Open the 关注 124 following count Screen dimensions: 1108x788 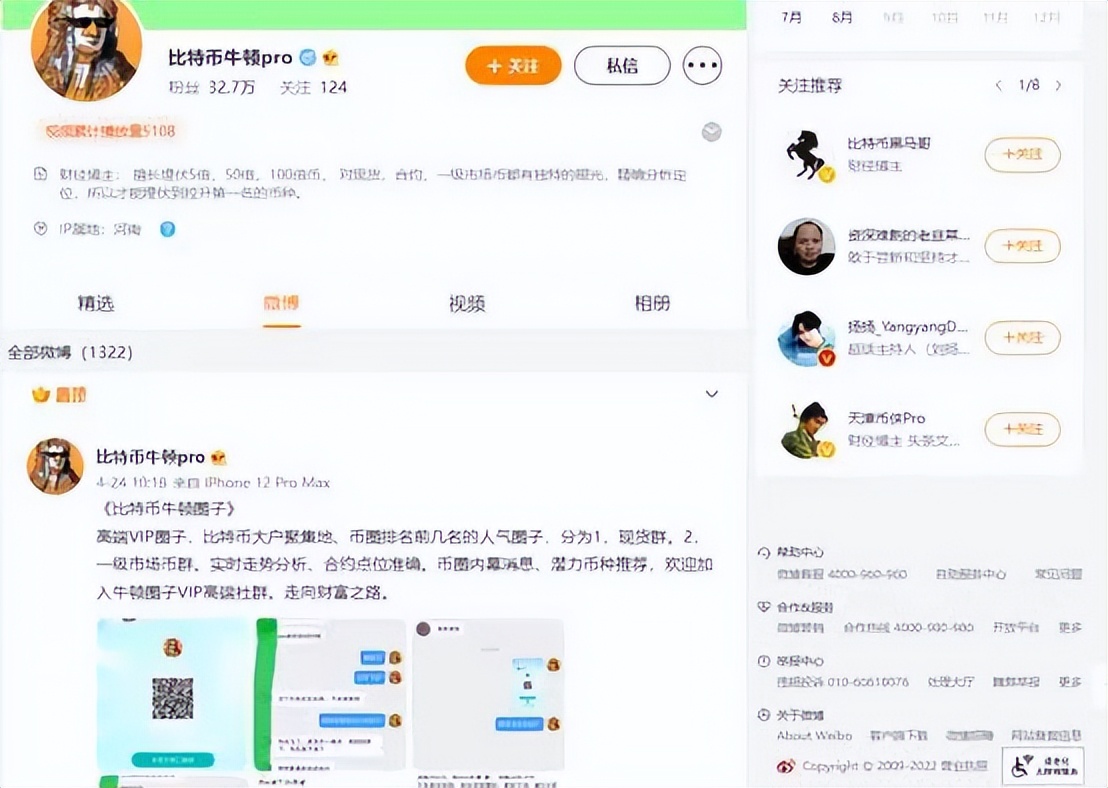tap(313, 88)
